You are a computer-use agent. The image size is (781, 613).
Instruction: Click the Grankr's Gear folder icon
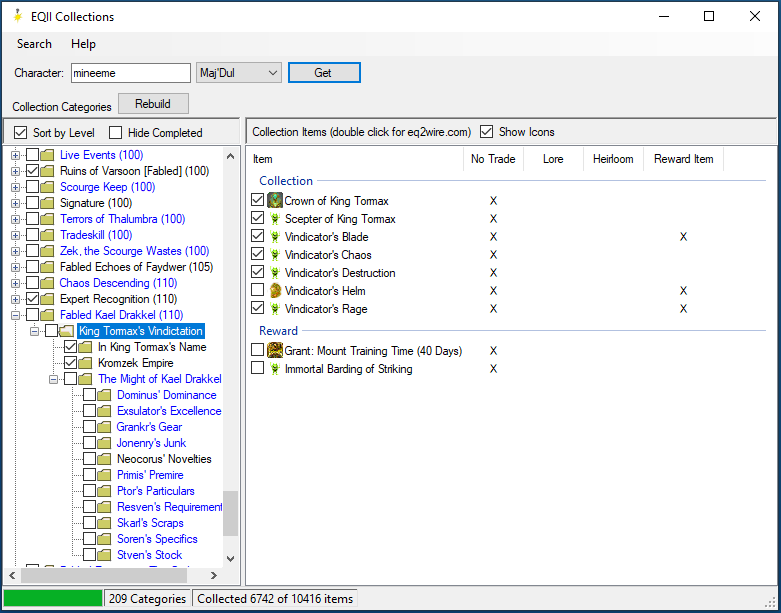(104, 427)
